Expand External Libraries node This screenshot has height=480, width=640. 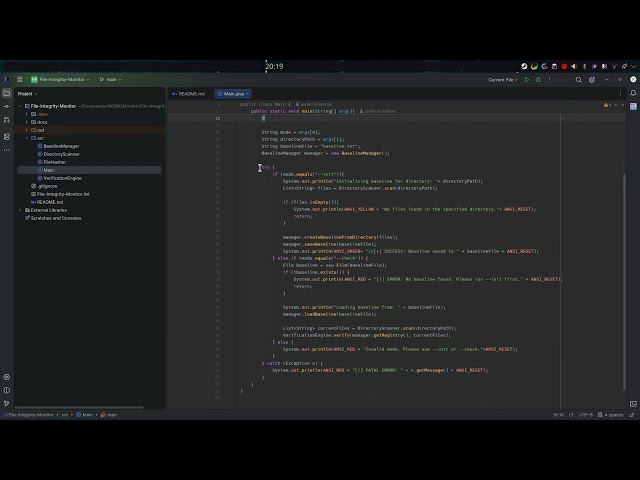click(20, 210)
